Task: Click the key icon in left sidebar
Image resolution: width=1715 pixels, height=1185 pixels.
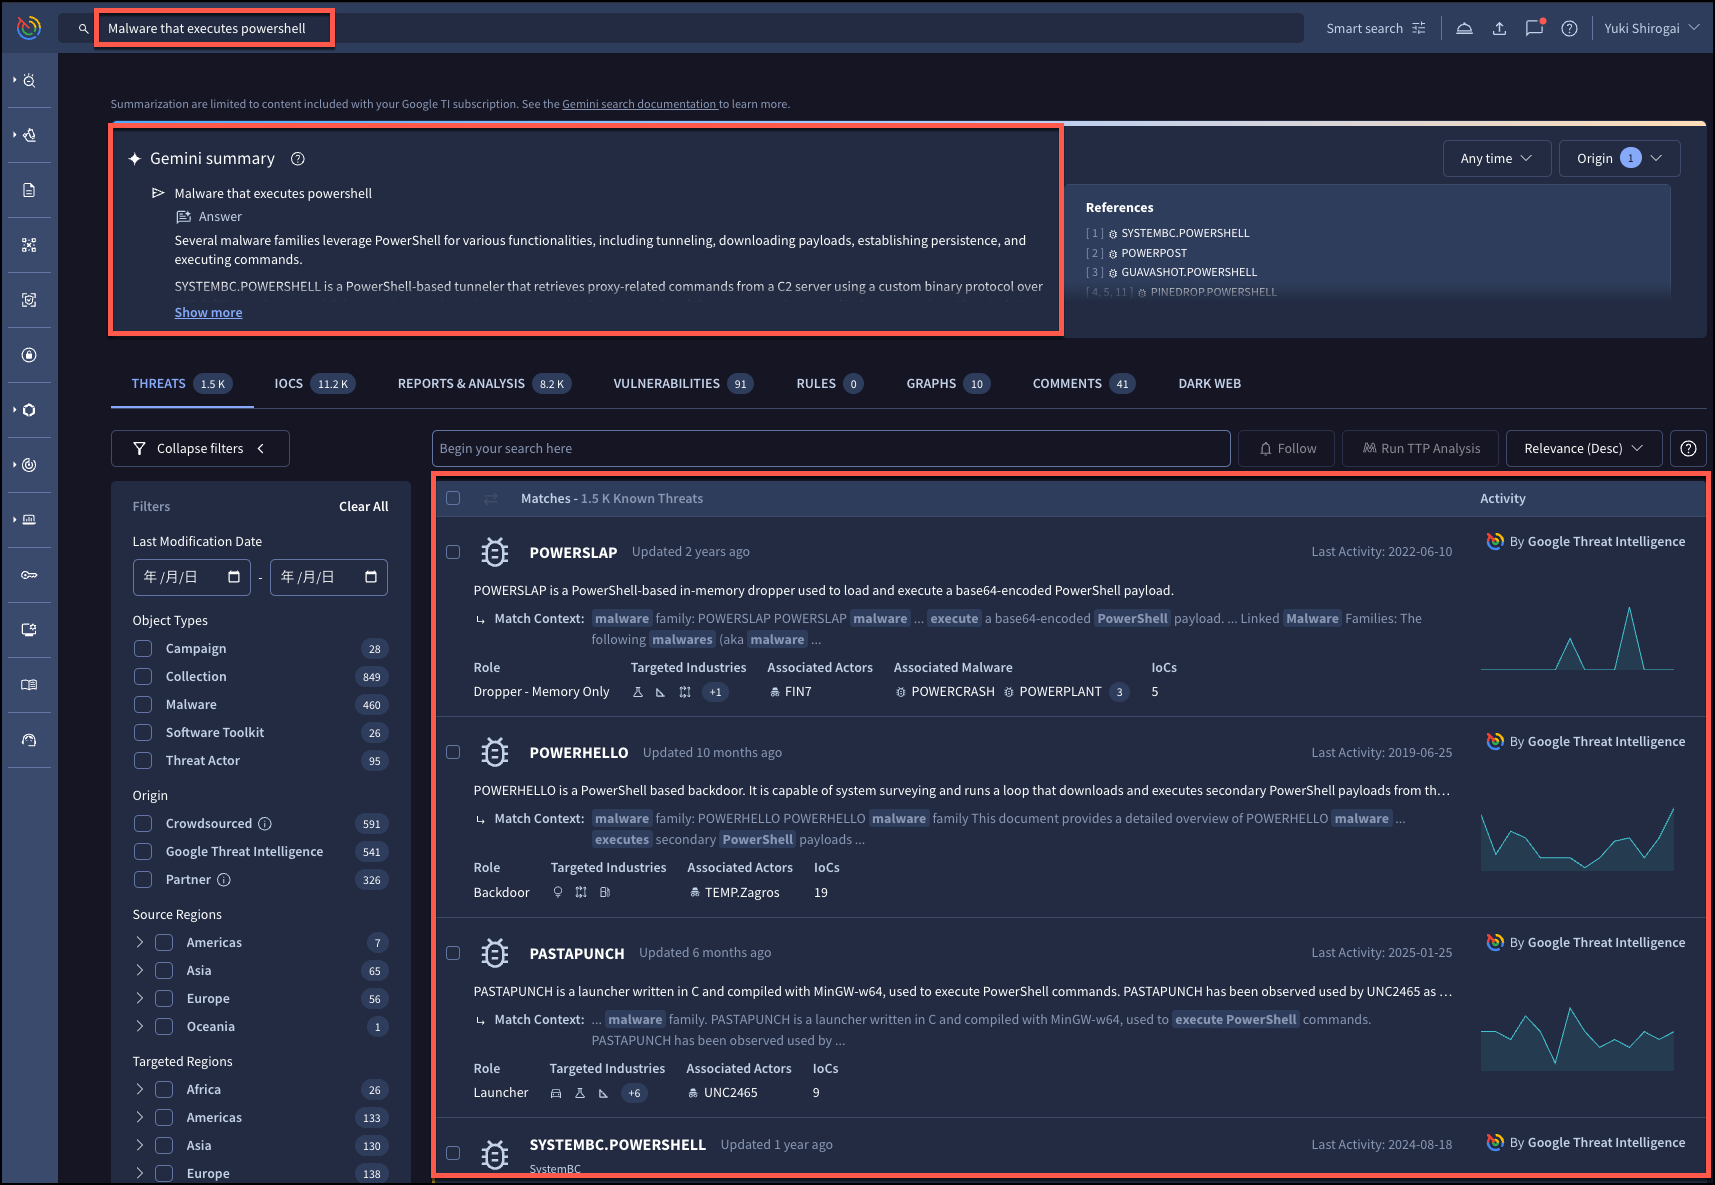Action: [x=29, y=575]
